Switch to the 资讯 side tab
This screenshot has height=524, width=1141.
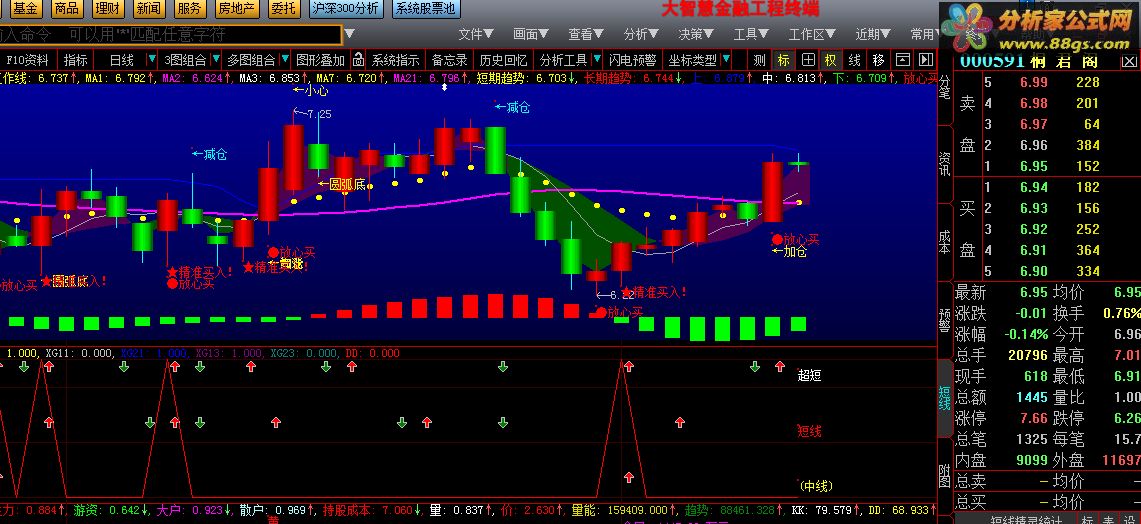point(945,164)
